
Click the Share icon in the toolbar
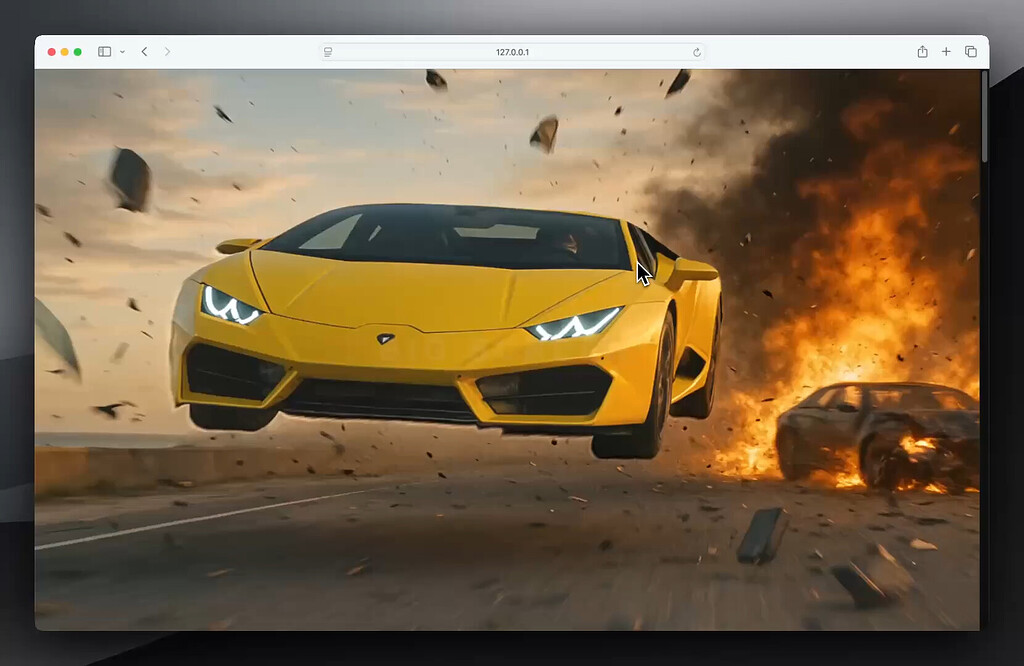920,51
